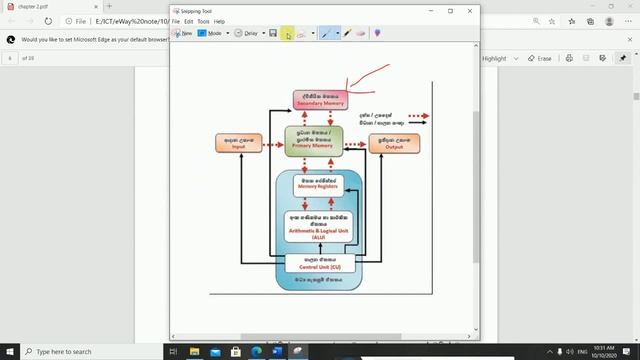The height and width of the screenshot is (360, 640).
Task: Click the ENG language indicator
Action: (582, 352)
